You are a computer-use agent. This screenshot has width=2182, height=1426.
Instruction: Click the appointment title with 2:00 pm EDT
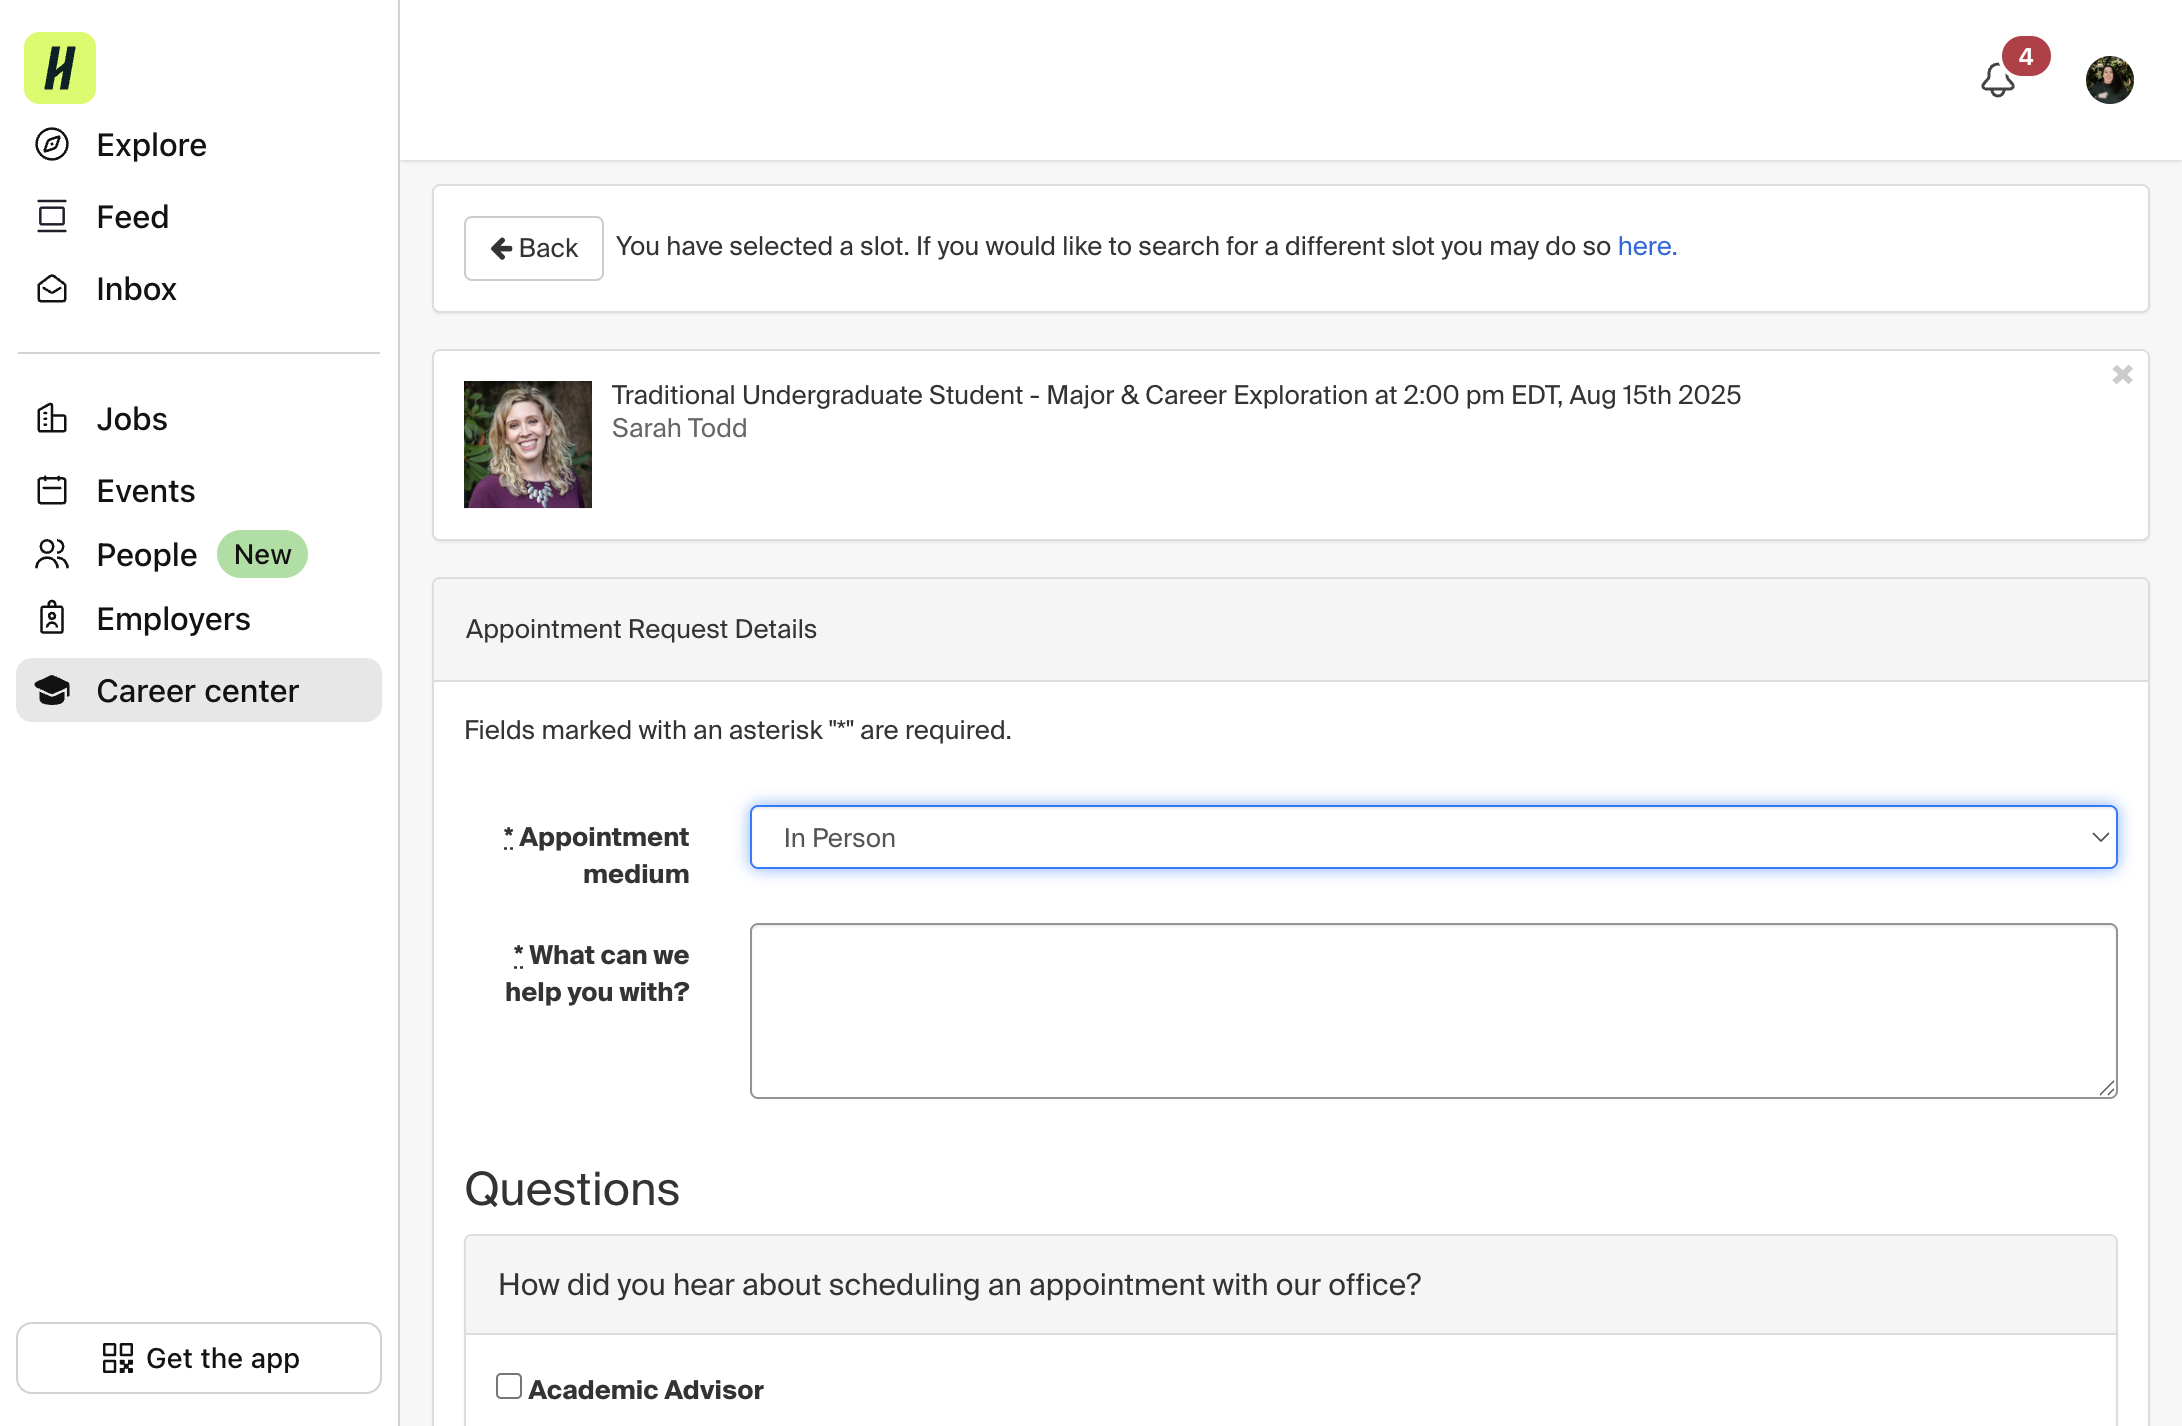coord(1176,395)
